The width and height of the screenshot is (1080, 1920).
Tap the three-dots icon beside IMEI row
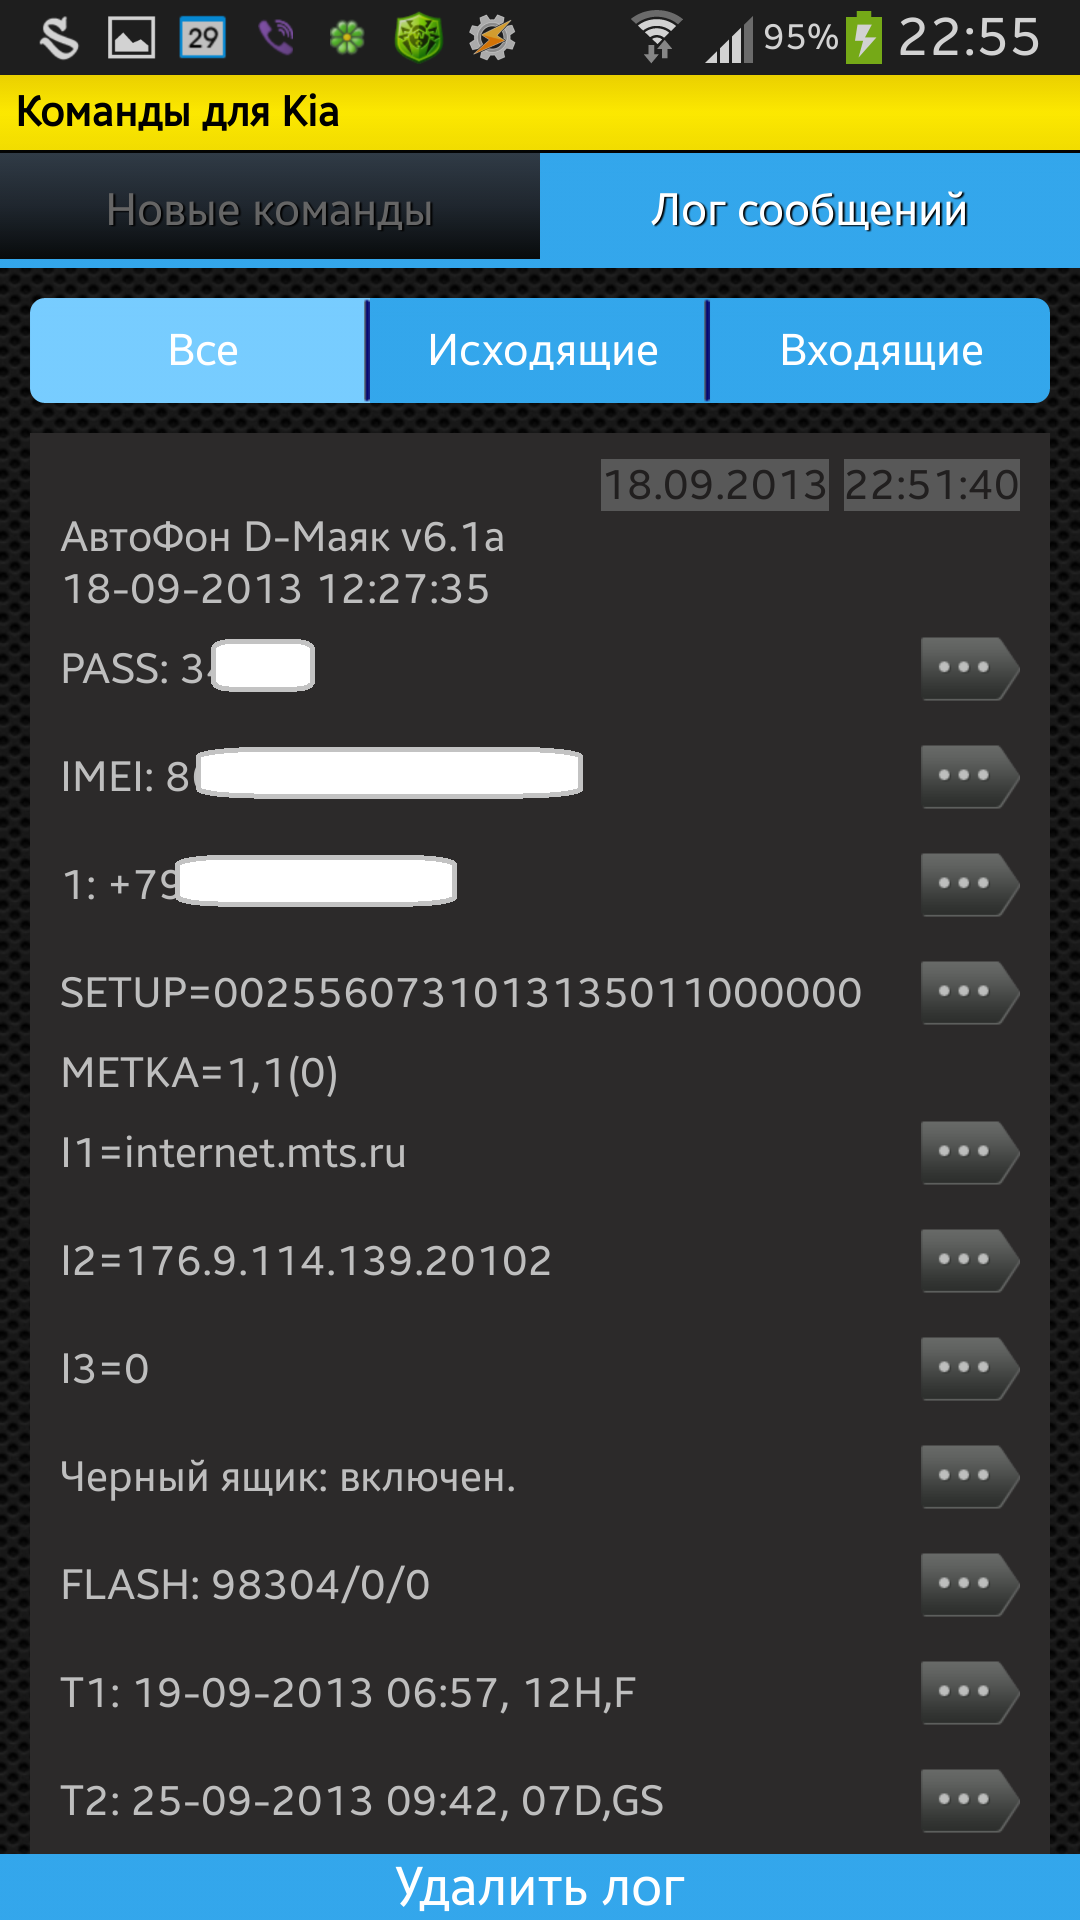tap(968, 776)
